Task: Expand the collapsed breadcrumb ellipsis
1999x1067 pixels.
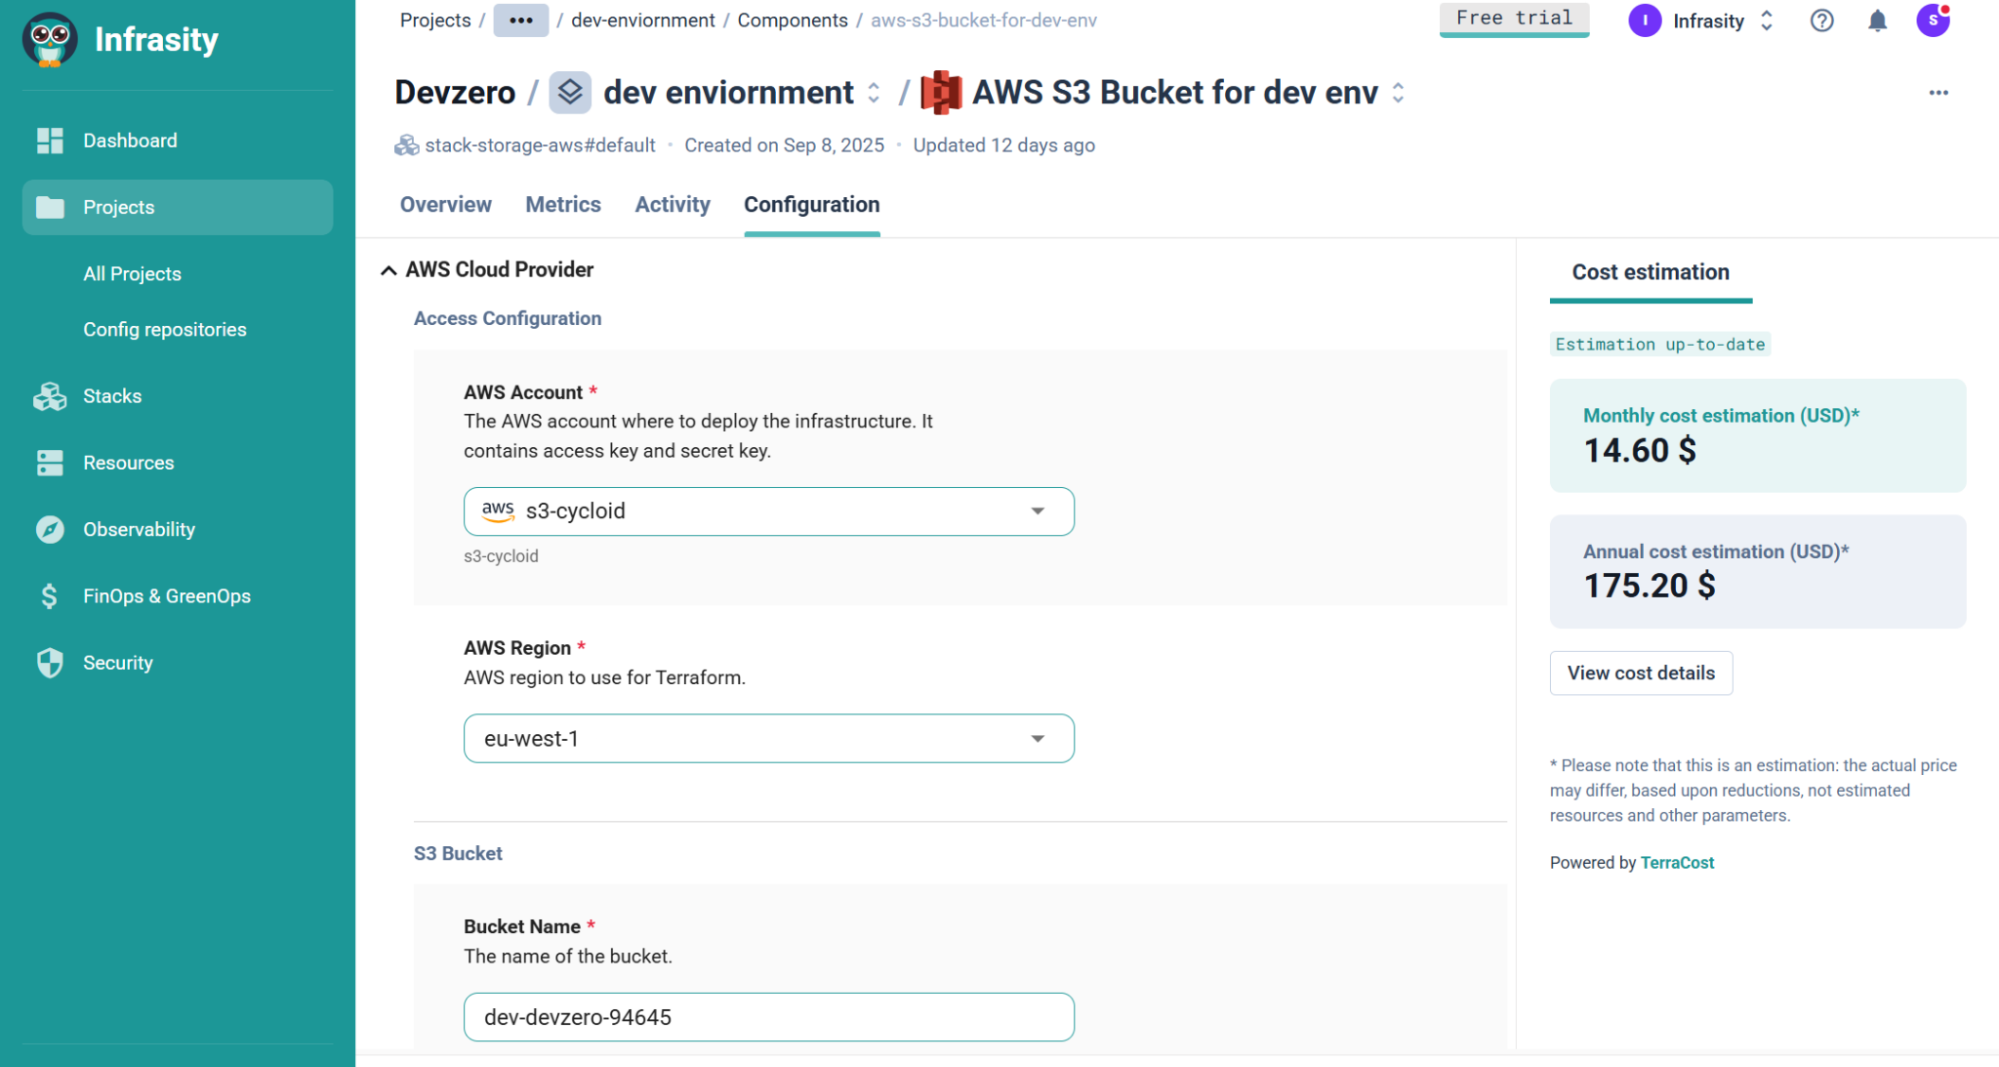Action: tap(520, 21)
